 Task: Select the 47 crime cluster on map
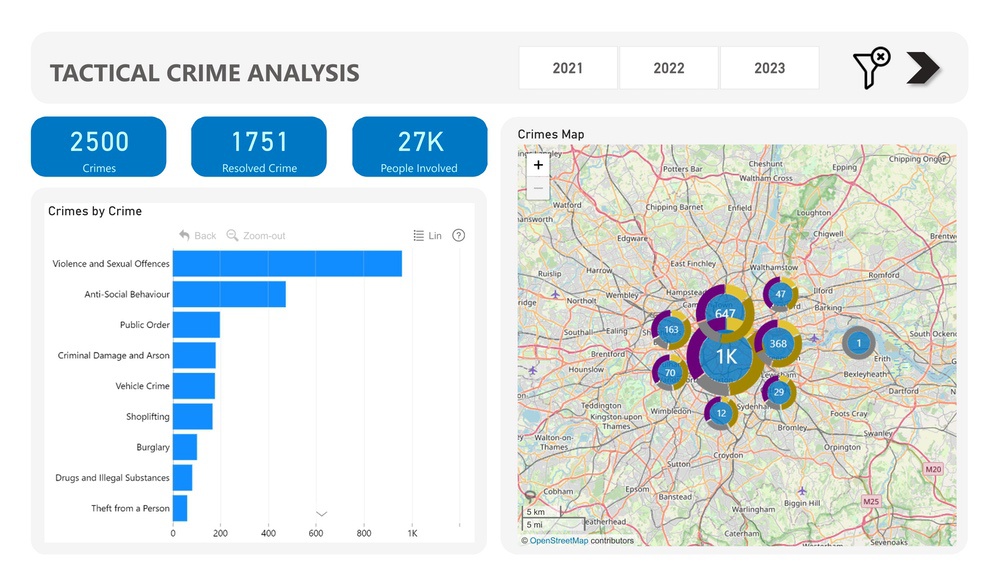pos(781,294)
